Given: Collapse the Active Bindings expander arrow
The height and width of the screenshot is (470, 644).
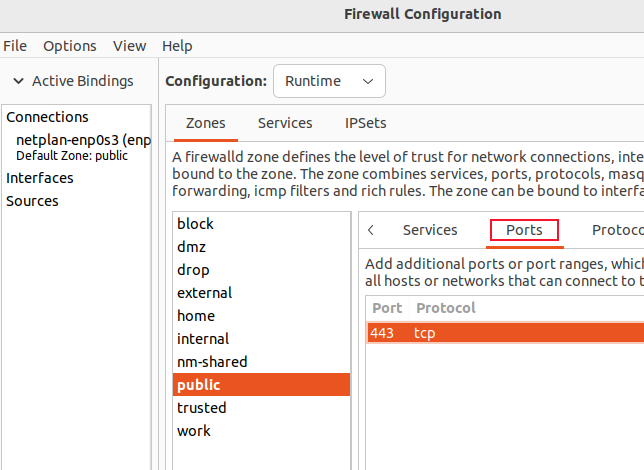Looking at the screenshot, I should (18, 81).
